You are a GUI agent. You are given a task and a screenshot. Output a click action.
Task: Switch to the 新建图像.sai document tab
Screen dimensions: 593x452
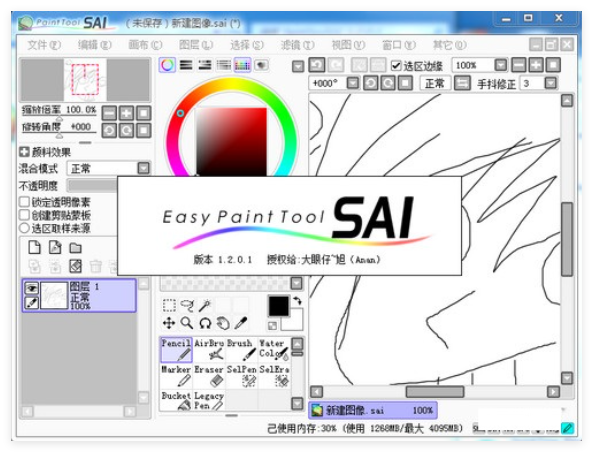click(x=373, y=410)
